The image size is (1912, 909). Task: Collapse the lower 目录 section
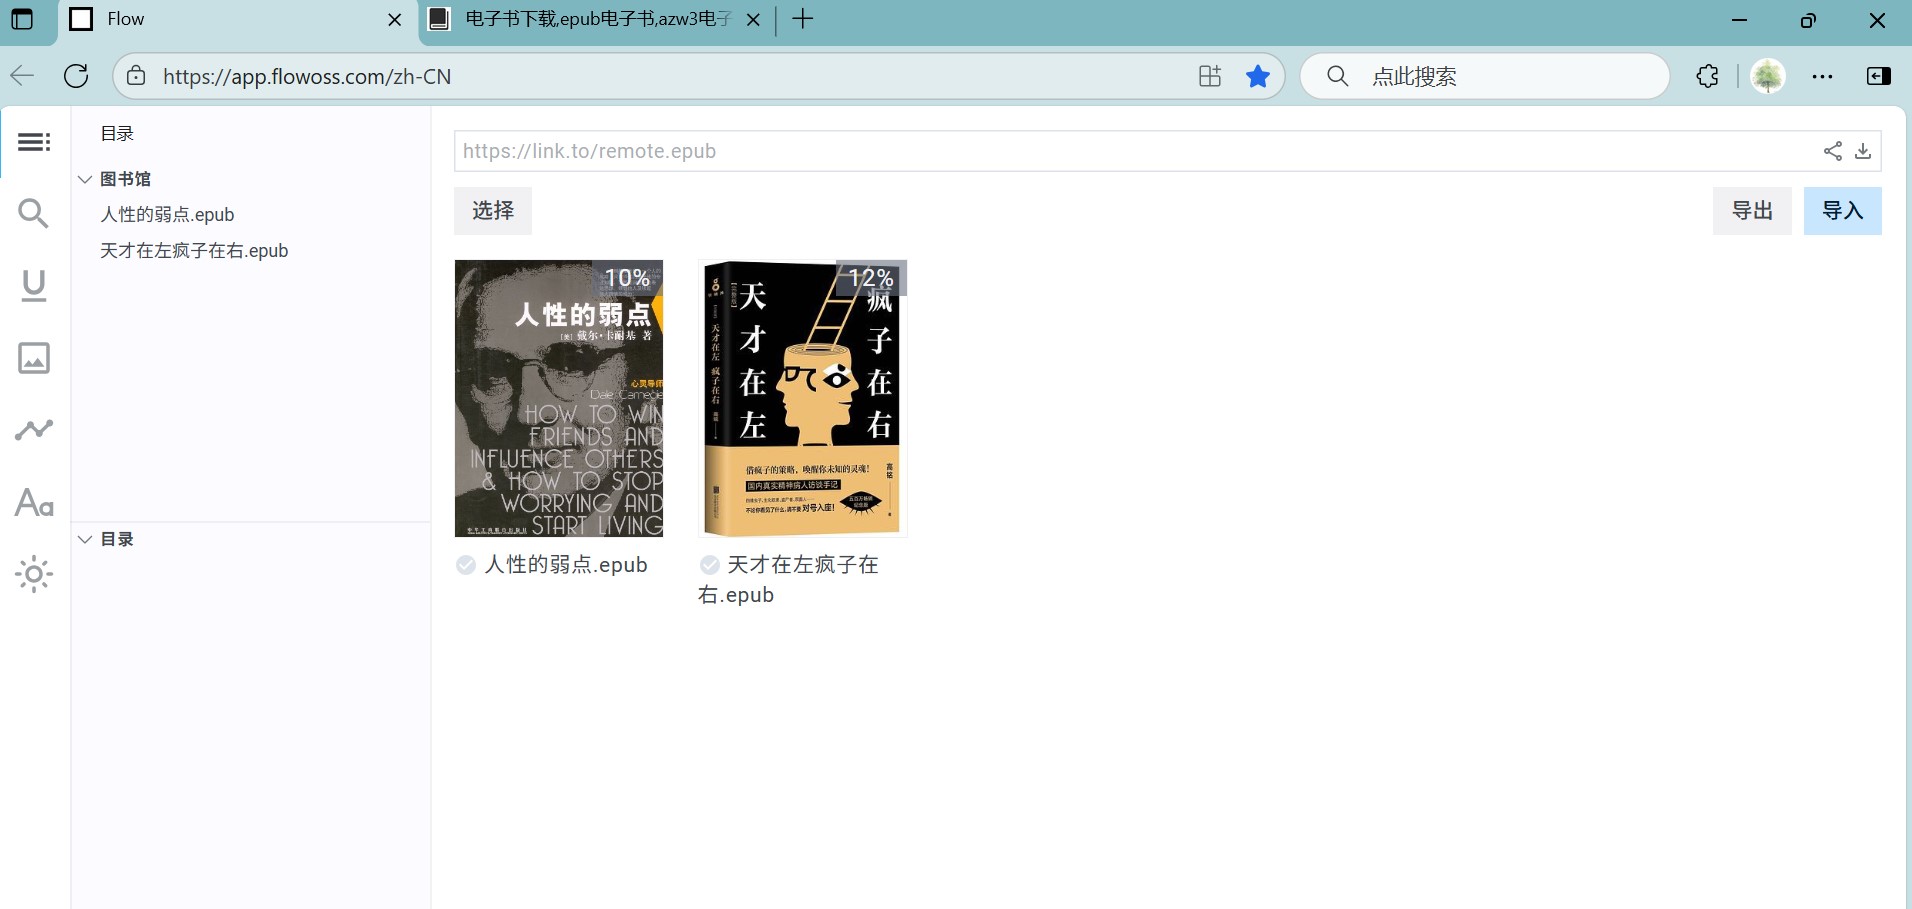tap(85, 539)
